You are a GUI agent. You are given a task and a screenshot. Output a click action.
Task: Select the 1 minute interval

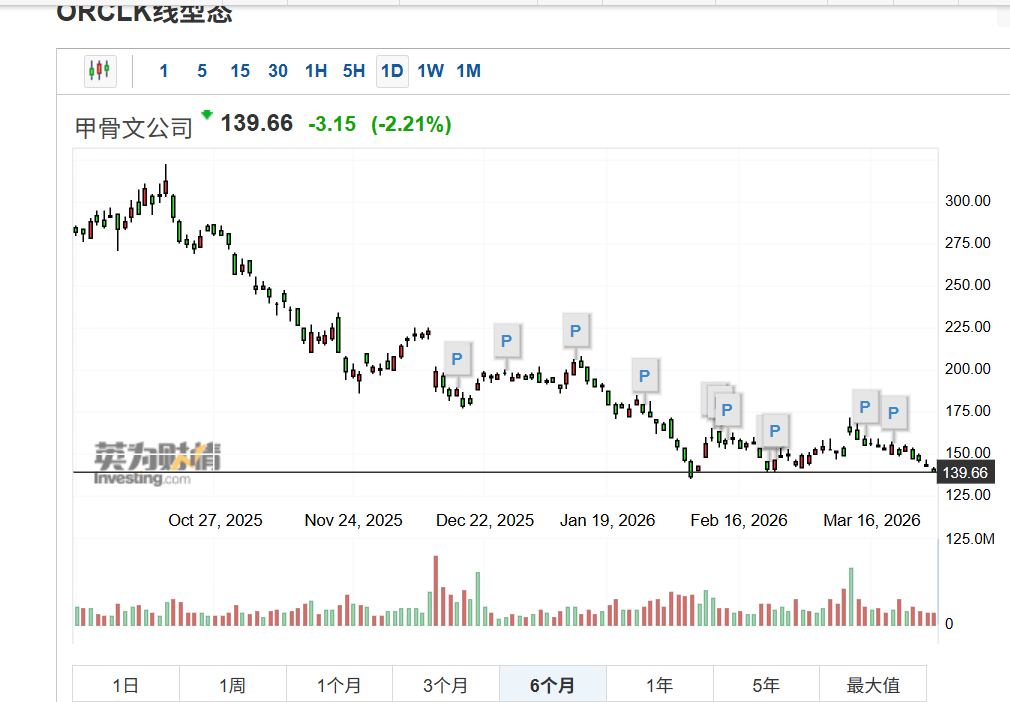coord(164,71)
